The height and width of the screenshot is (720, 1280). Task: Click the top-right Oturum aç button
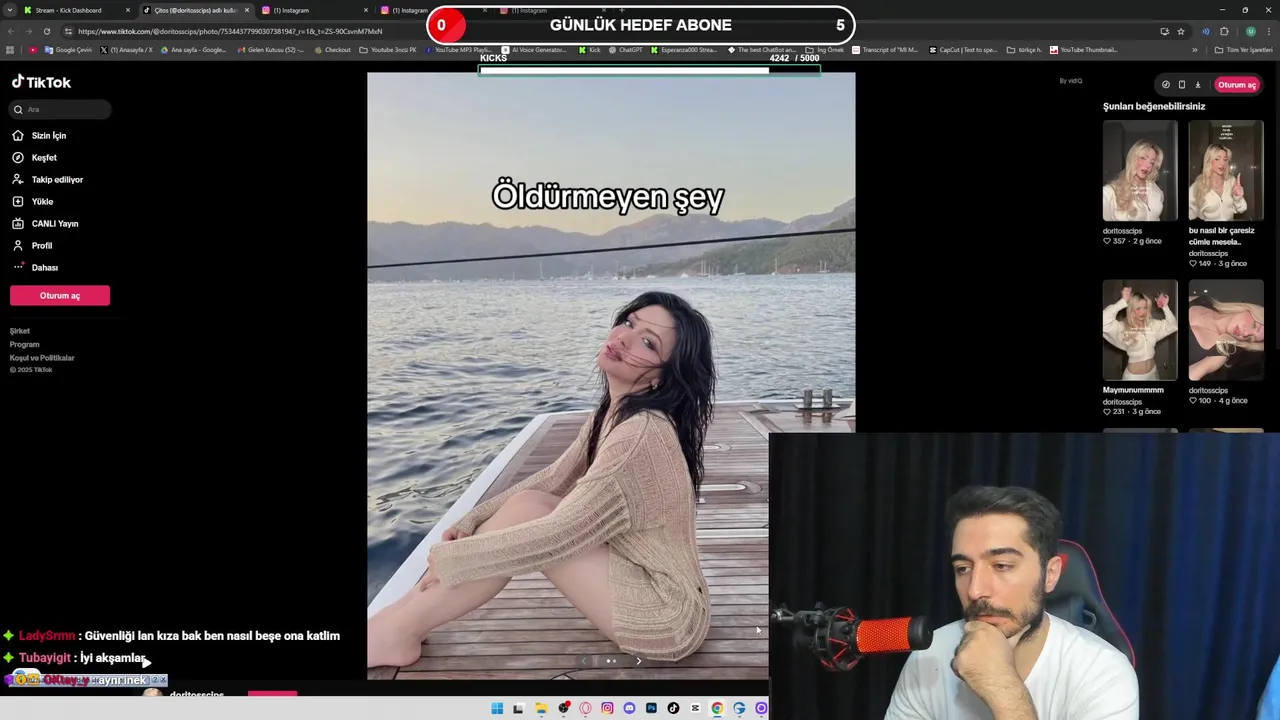pos(1236,85)
